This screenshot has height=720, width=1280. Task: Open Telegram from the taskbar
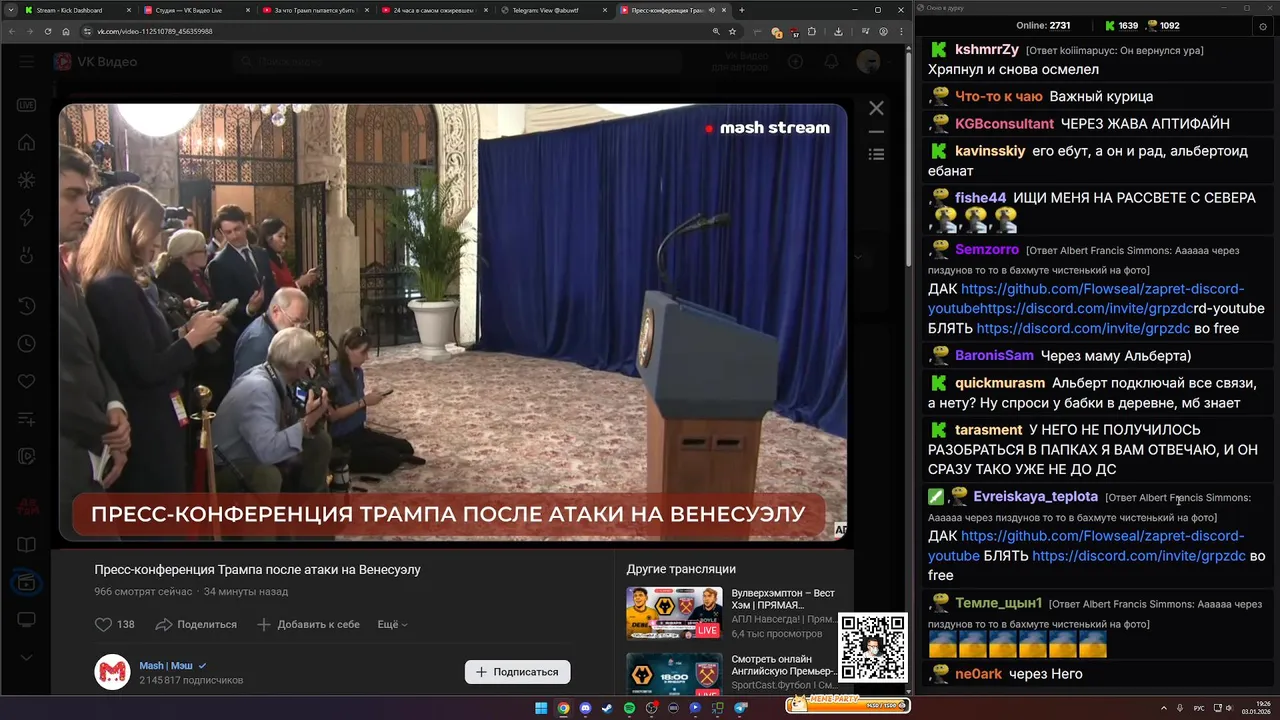pos(741,708)
